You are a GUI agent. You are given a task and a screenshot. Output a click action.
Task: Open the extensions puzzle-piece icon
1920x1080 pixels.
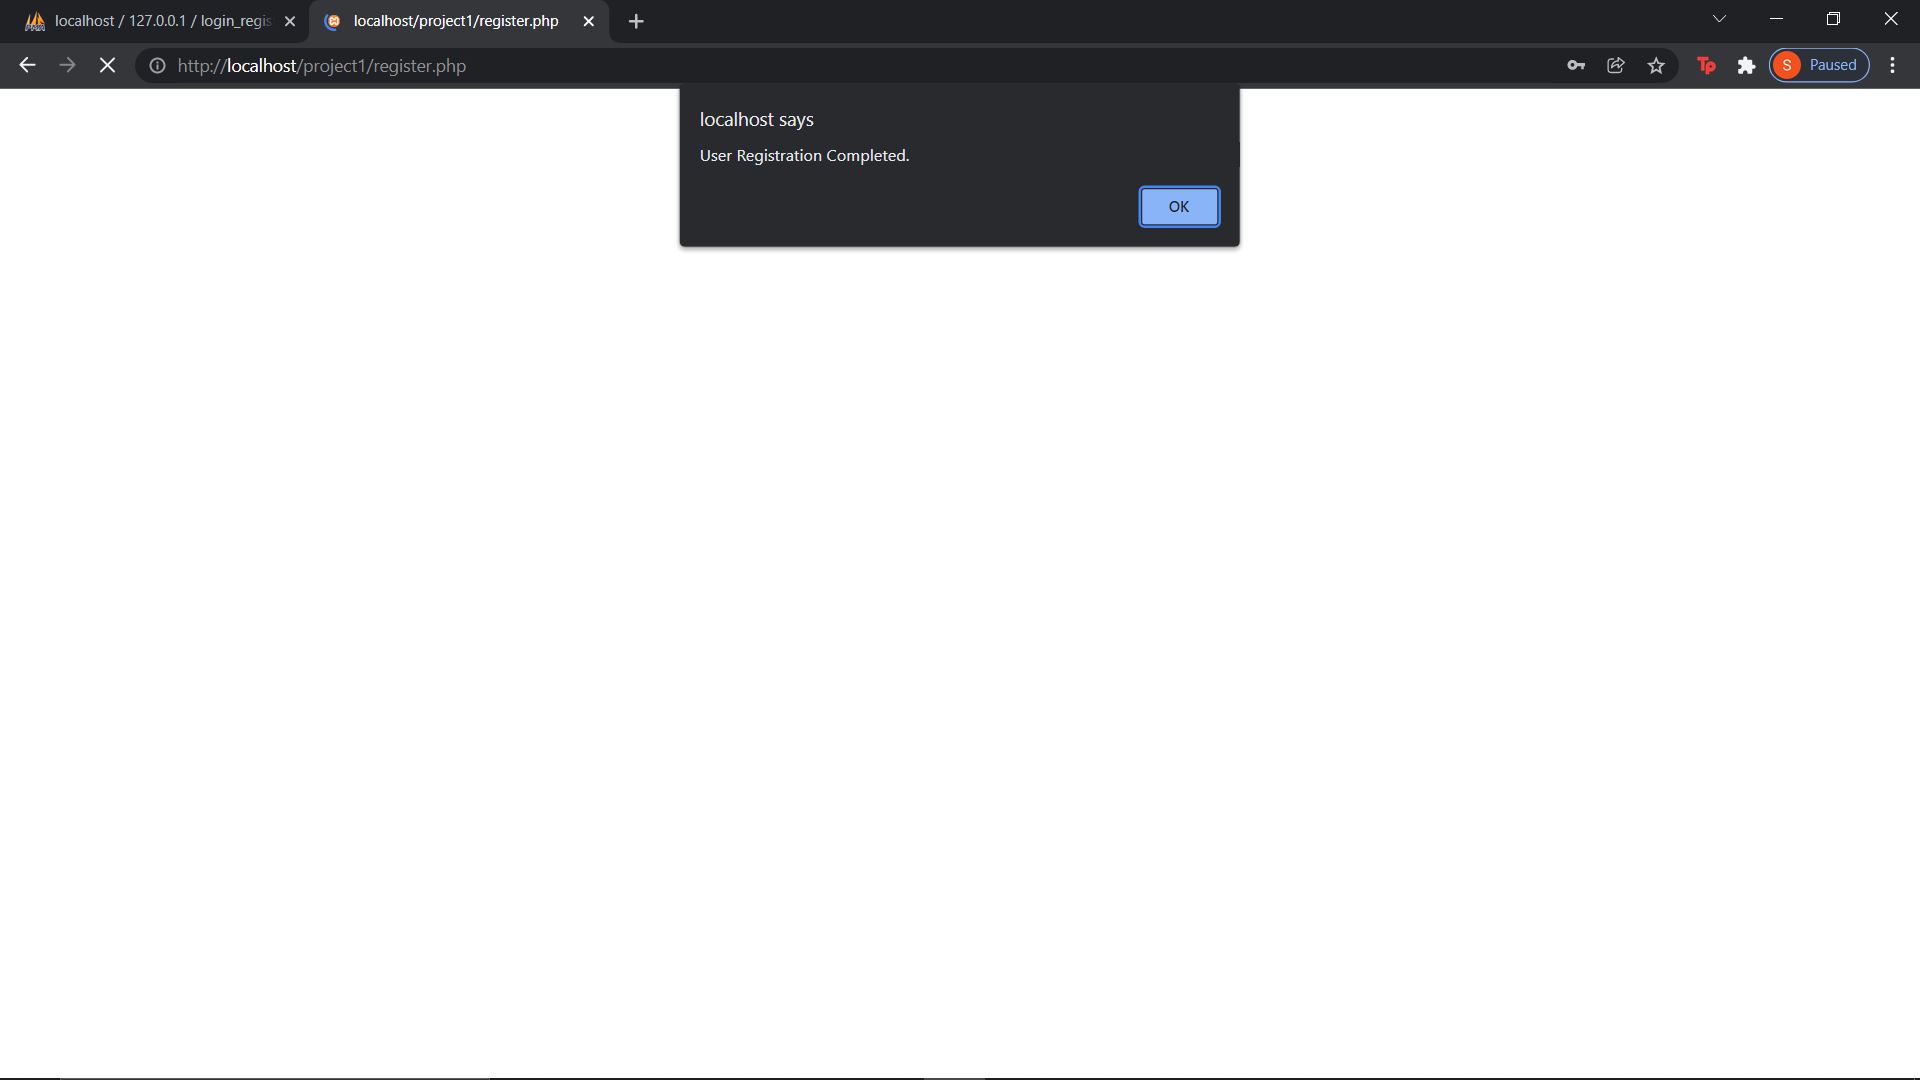pos(1746,65)
